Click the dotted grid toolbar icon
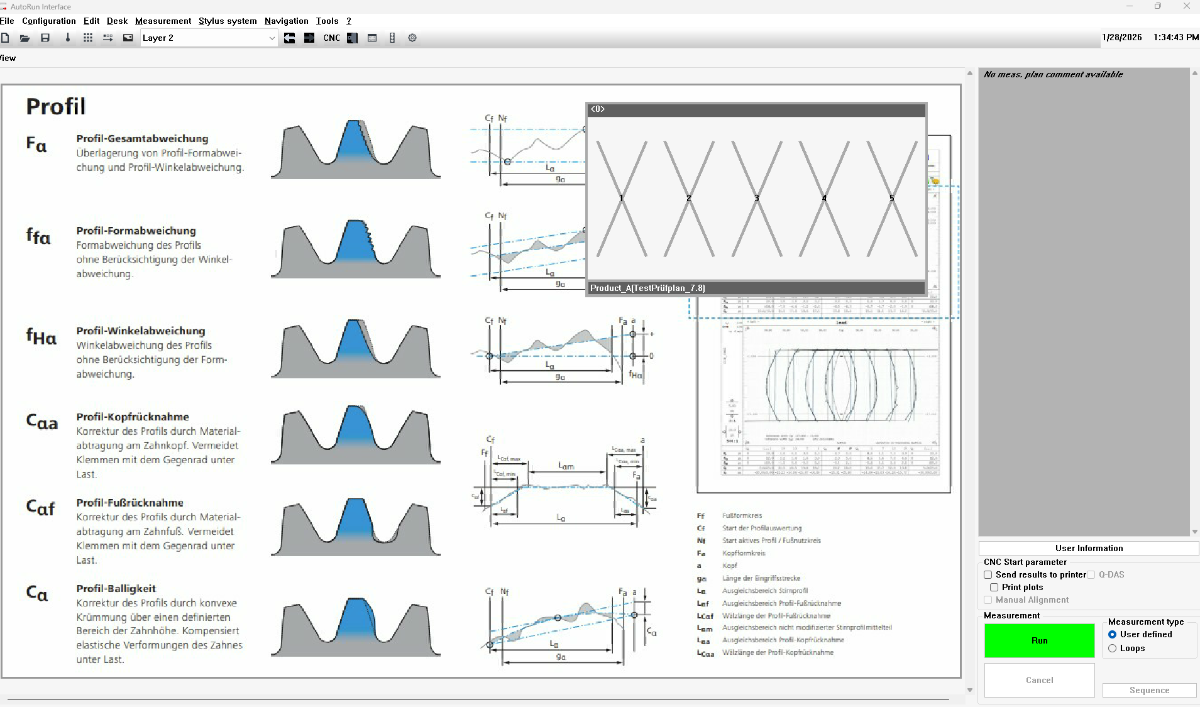The image size is (1200, 707). click(88, 38)
